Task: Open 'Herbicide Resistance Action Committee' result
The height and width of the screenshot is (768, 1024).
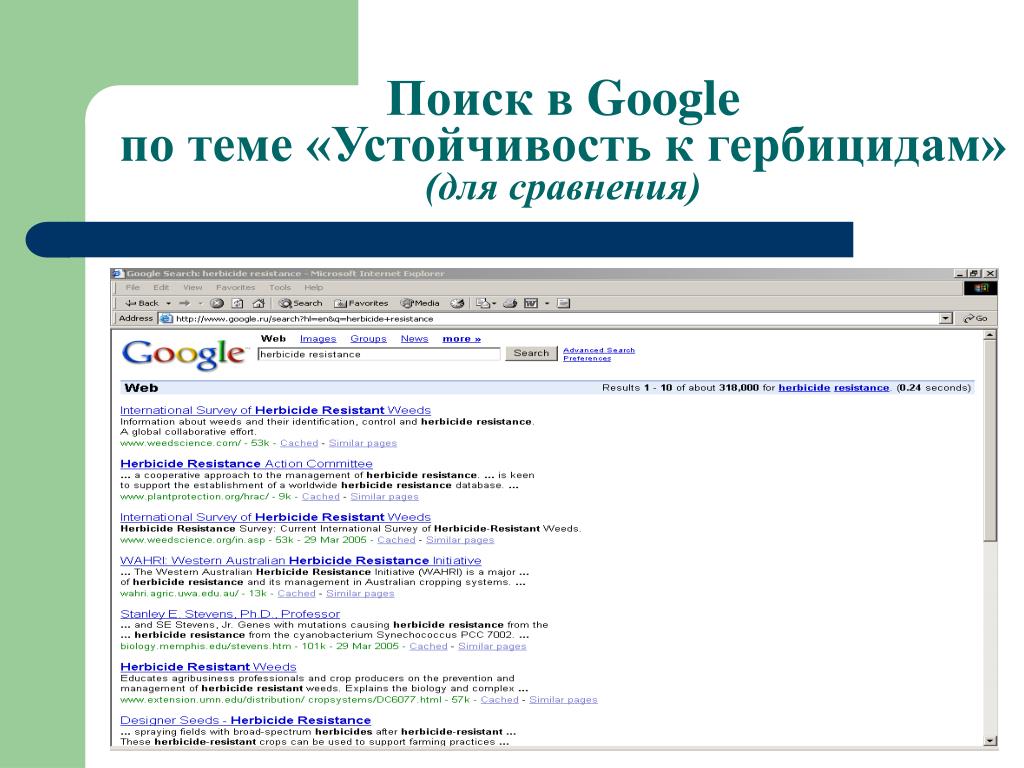Action: point(246,464)
